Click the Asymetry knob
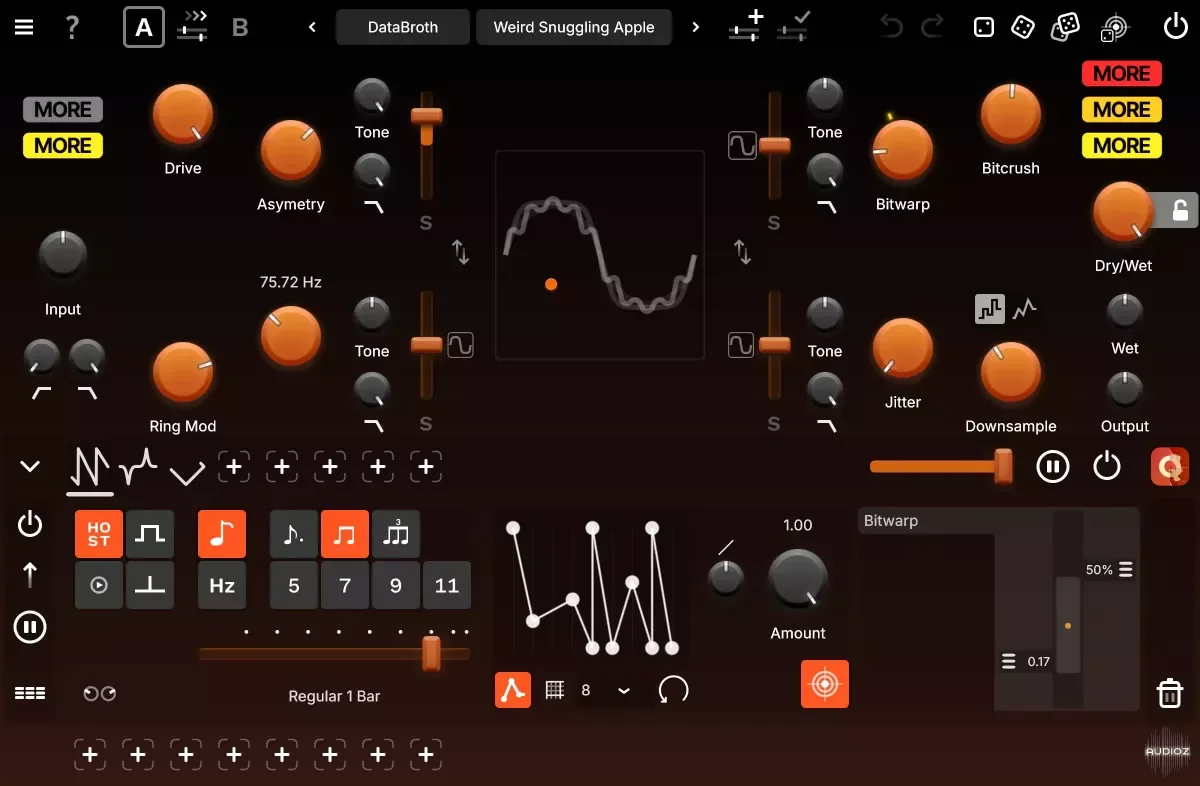The image size is (1200, 786). (x=291, y=150)
